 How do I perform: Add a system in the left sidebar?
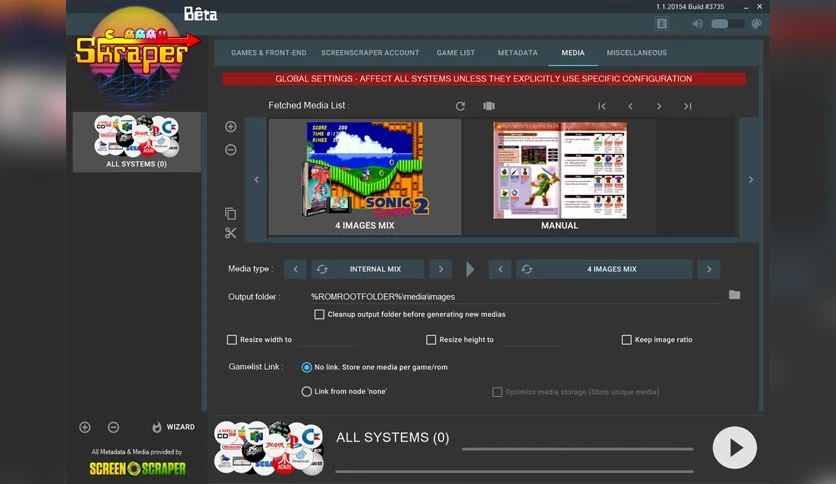click(x=85, y=427)
